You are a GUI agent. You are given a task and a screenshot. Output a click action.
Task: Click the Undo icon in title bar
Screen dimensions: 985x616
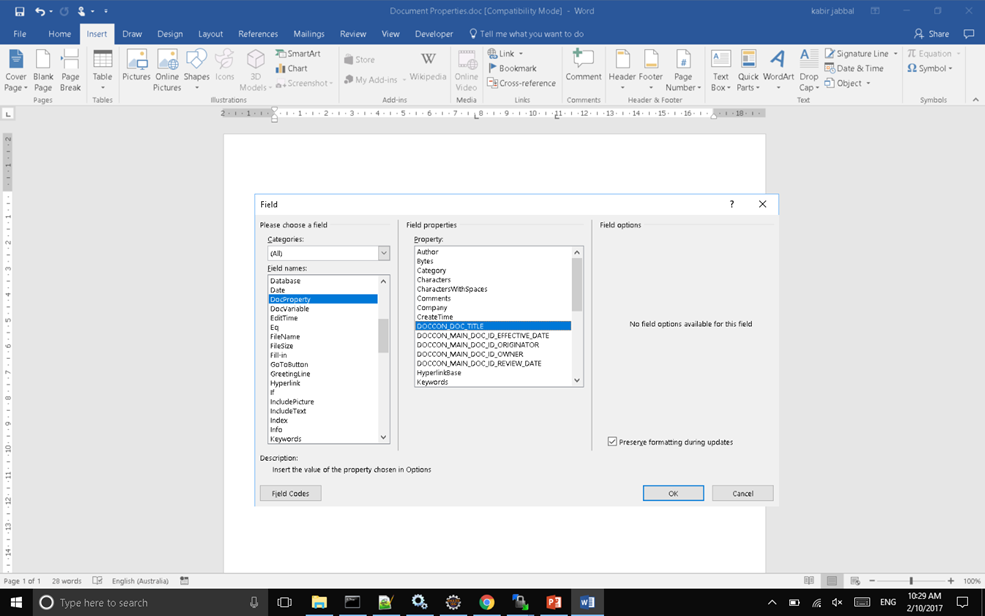coord(40,11)
